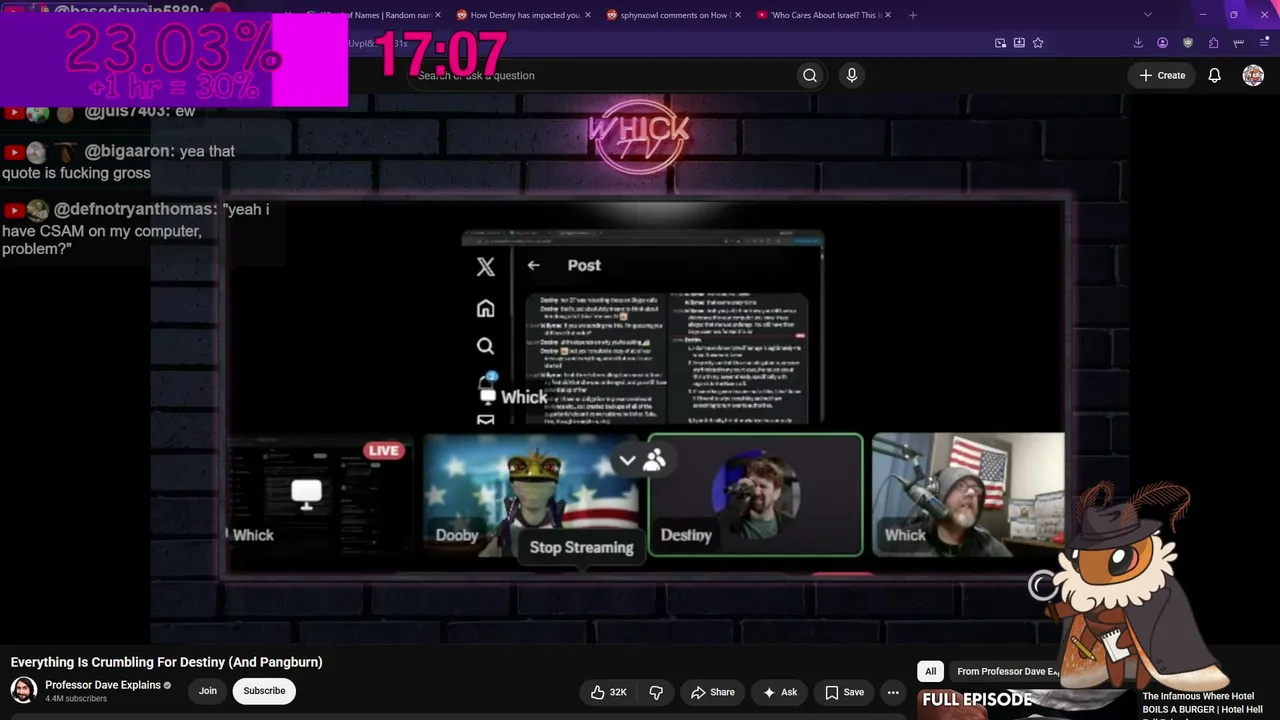Click the participants people icon
Image resolution: width=1280 pixels, height=720 pixels.
click(654, 460)
